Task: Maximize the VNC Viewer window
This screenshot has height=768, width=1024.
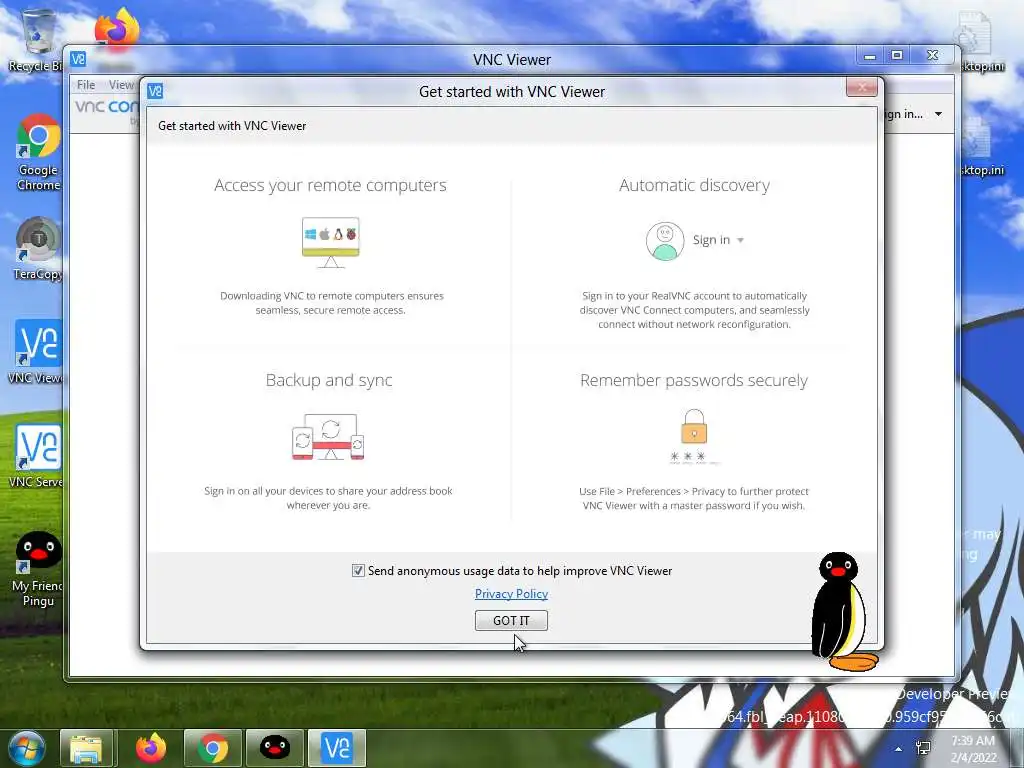Action: pos(897,56)
